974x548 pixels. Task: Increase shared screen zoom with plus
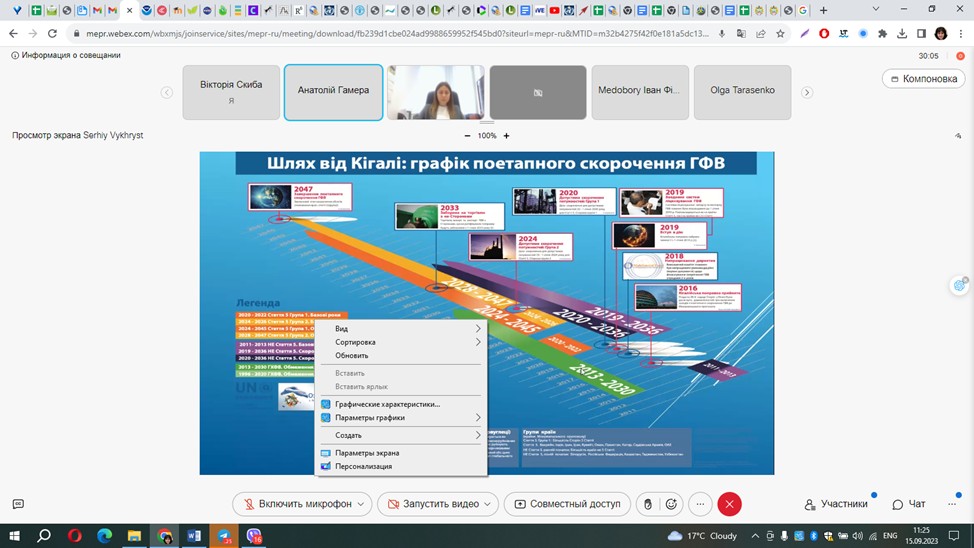506,135
